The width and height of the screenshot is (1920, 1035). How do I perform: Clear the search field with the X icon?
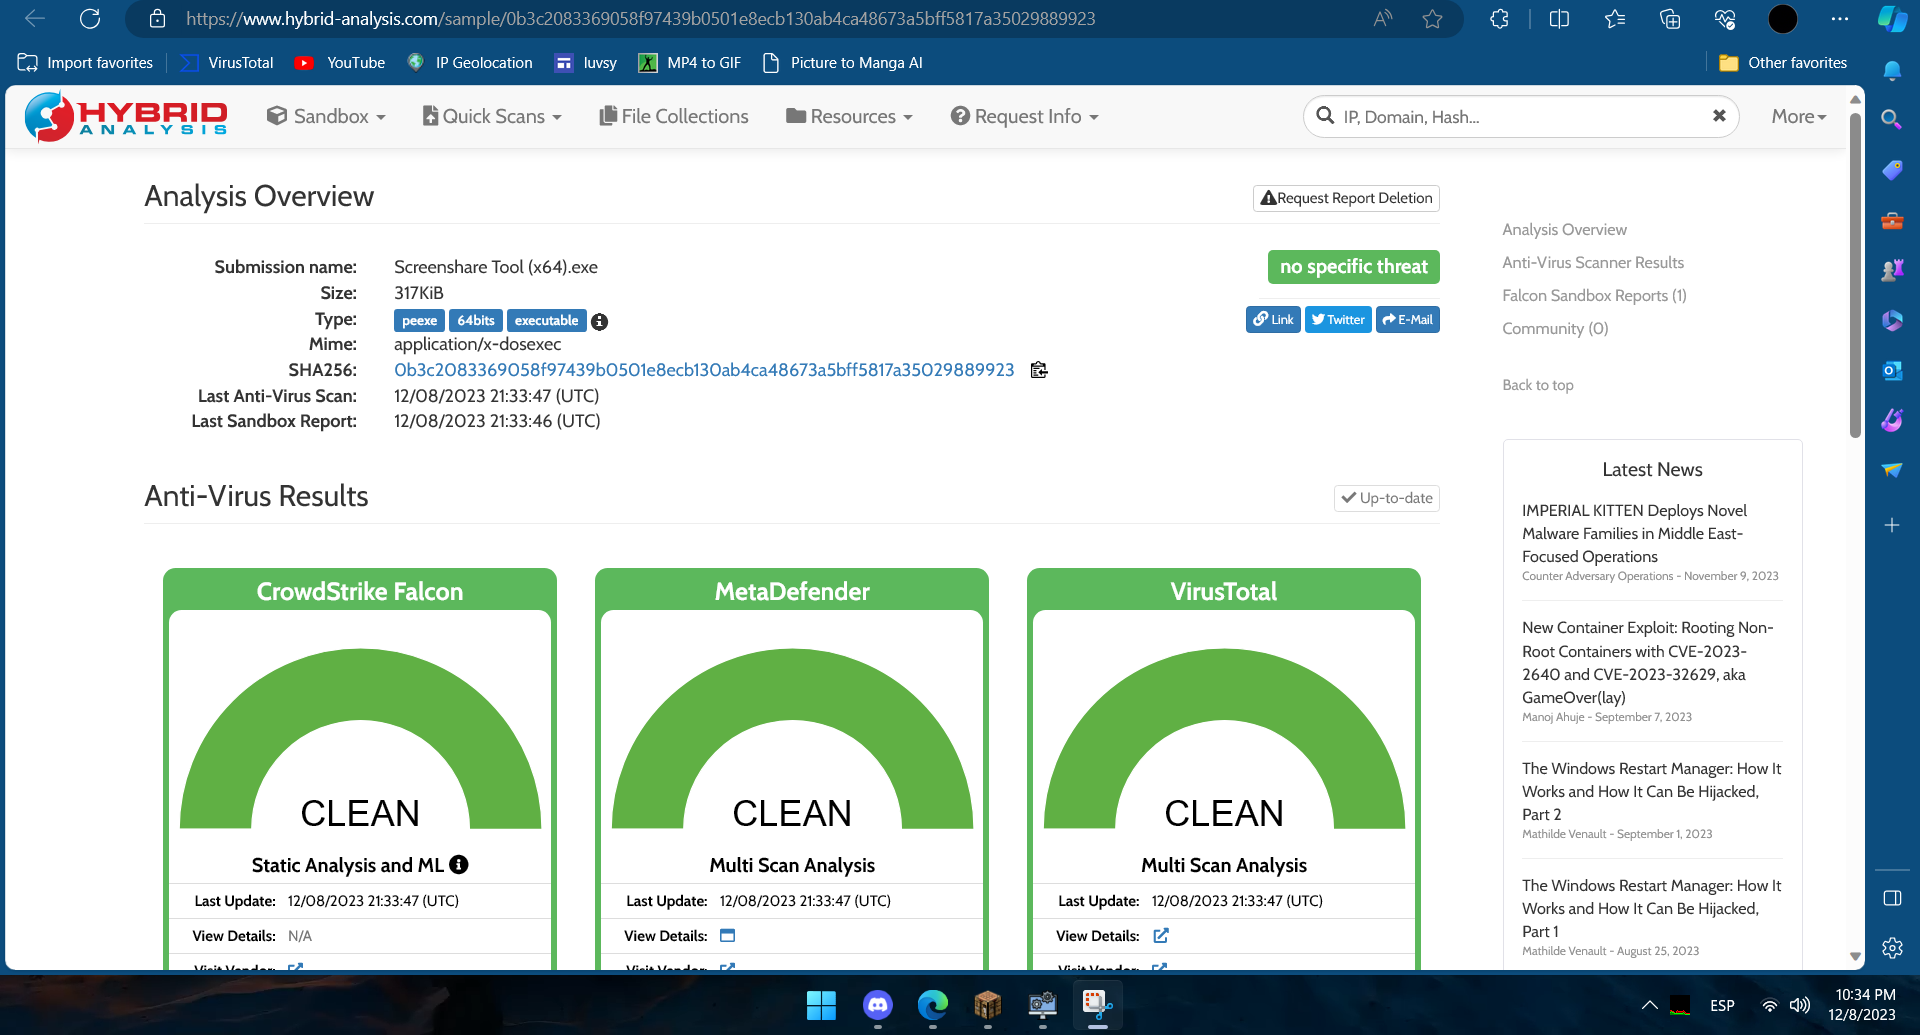pos(1719,116)
